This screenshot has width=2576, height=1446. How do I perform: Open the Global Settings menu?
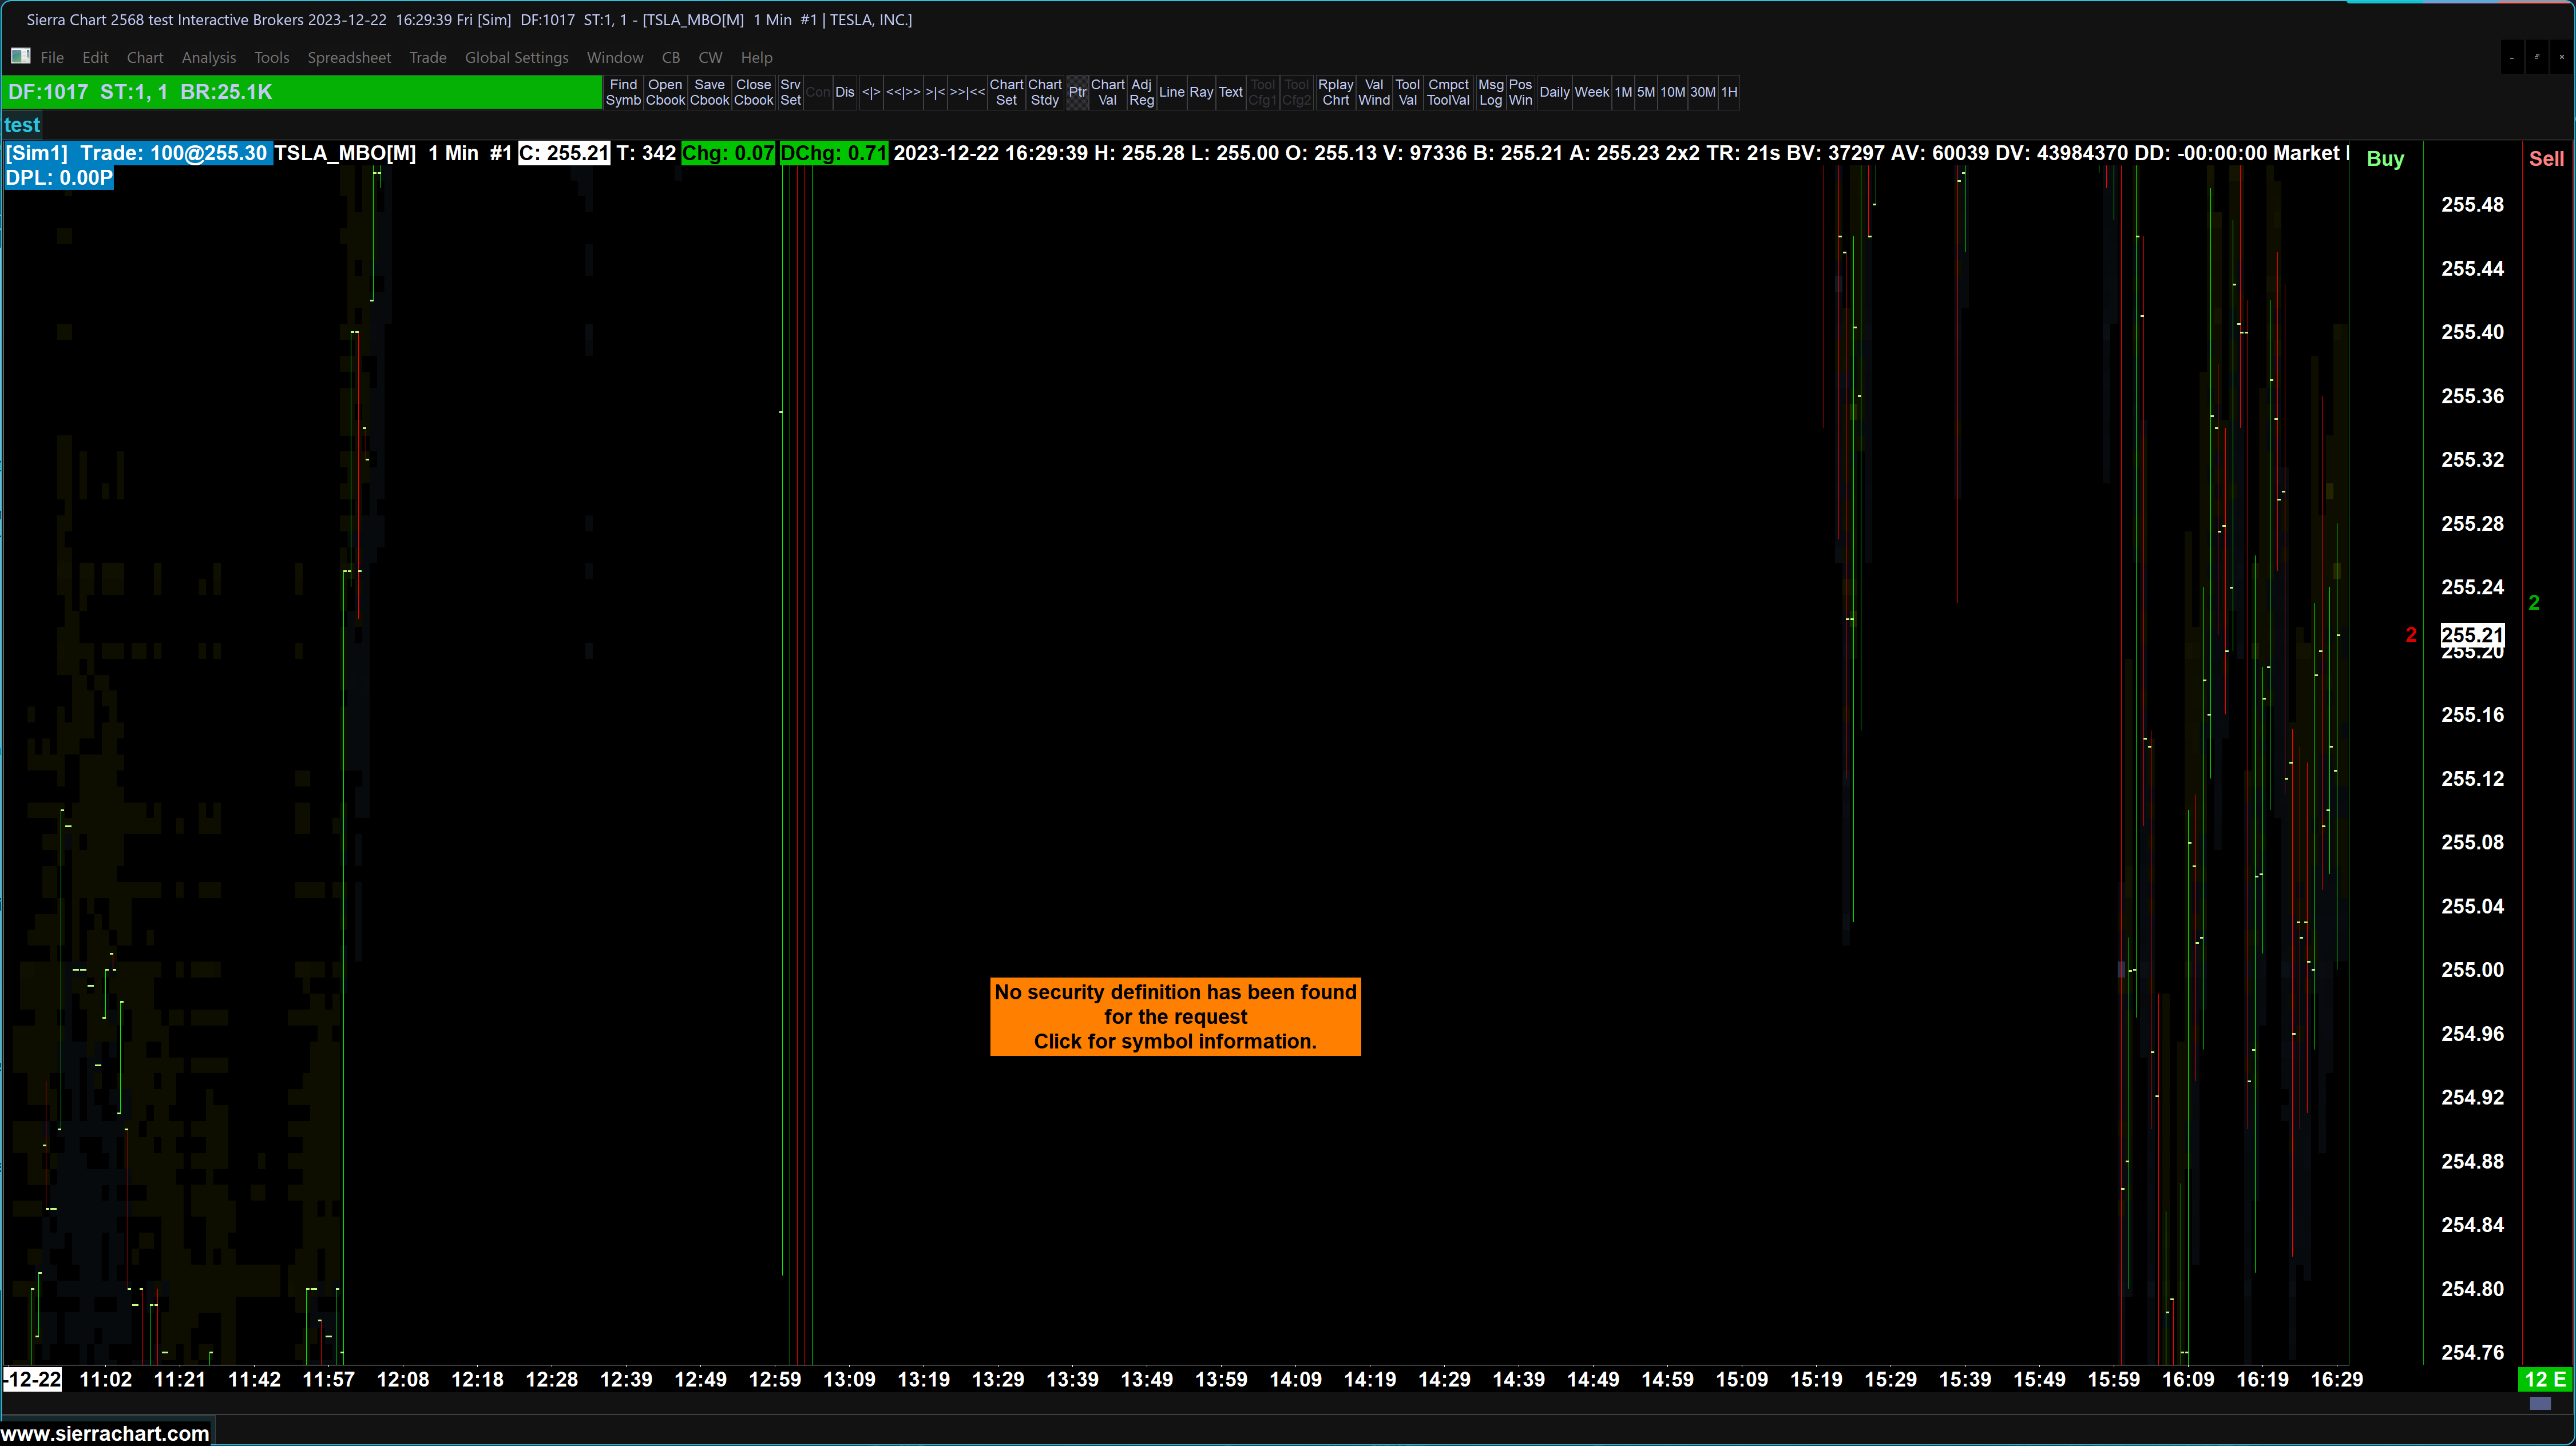pyautogui.click(x=516, y=58)
